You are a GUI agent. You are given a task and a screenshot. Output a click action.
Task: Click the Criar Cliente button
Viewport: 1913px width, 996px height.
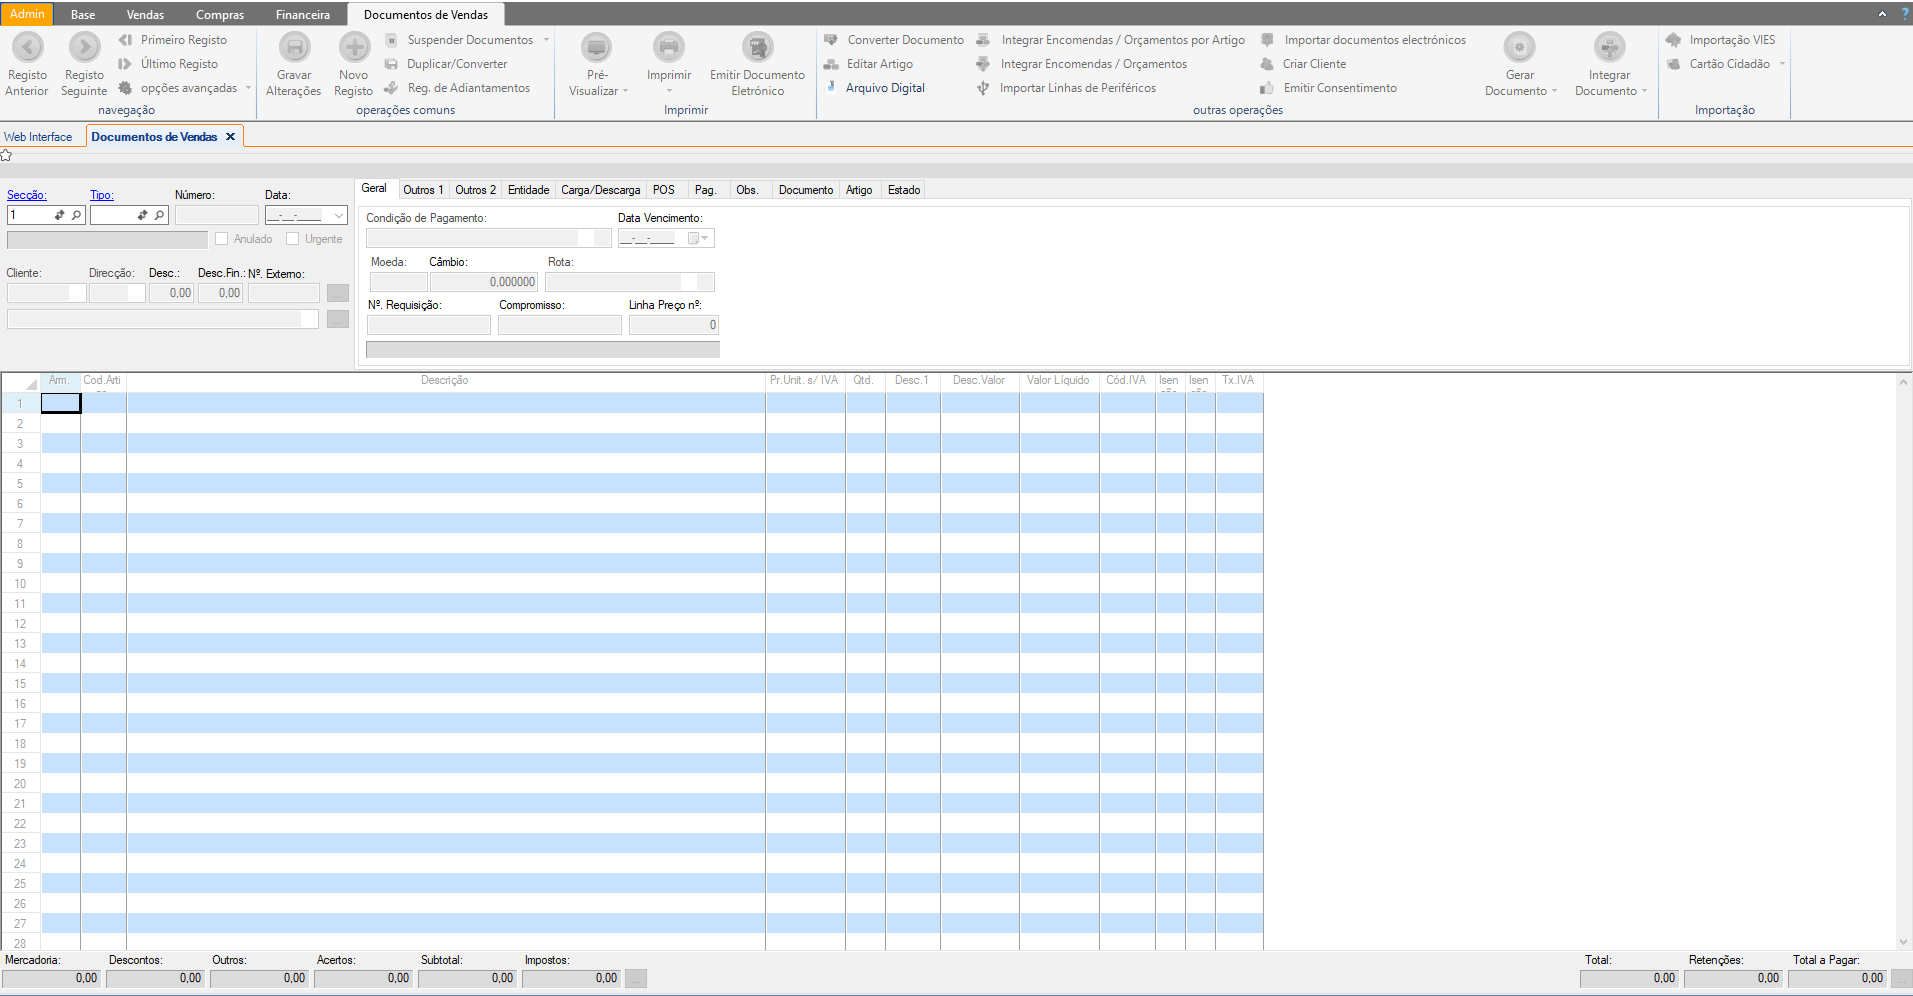[1314, 64]
